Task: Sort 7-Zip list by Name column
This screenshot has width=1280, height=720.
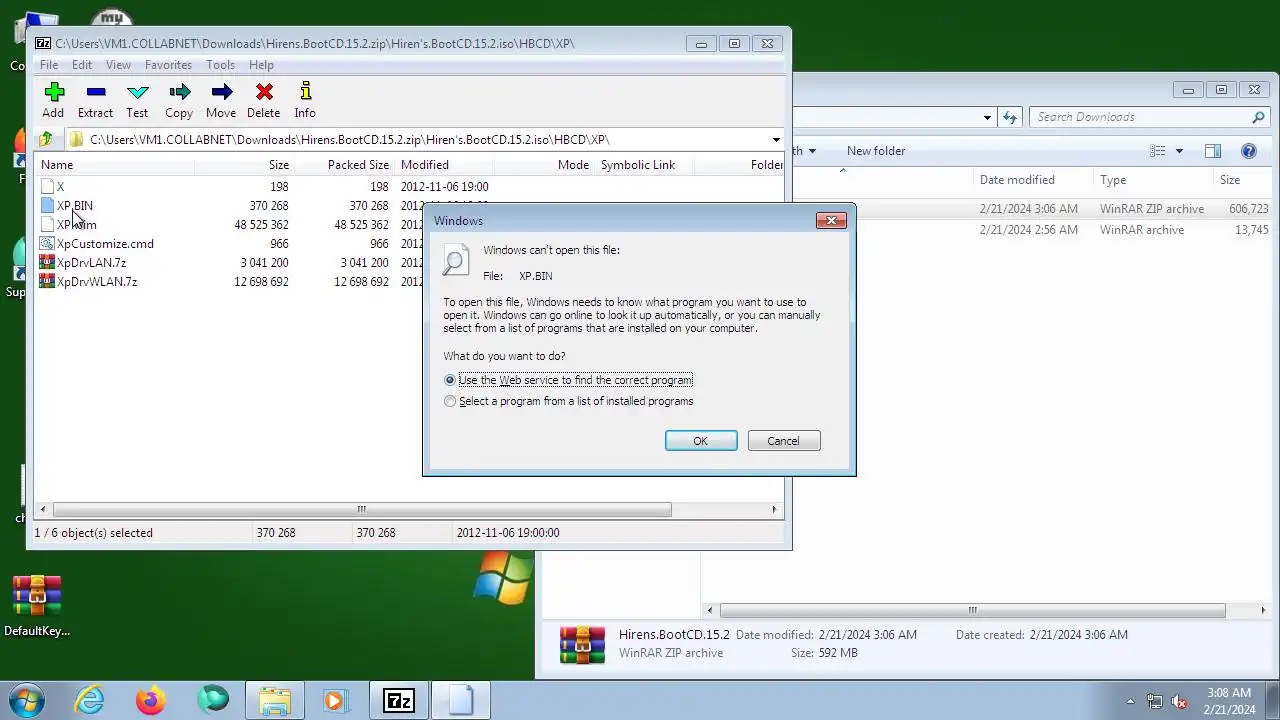Action: (114, 165)
